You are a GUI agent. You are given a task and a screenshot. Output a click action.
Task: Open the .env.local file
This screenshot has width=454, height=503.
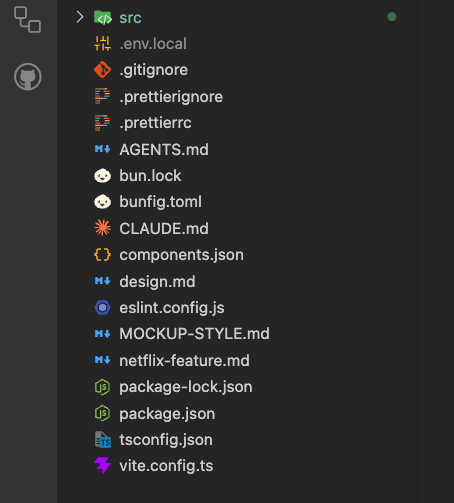click(x=153, y=44)
